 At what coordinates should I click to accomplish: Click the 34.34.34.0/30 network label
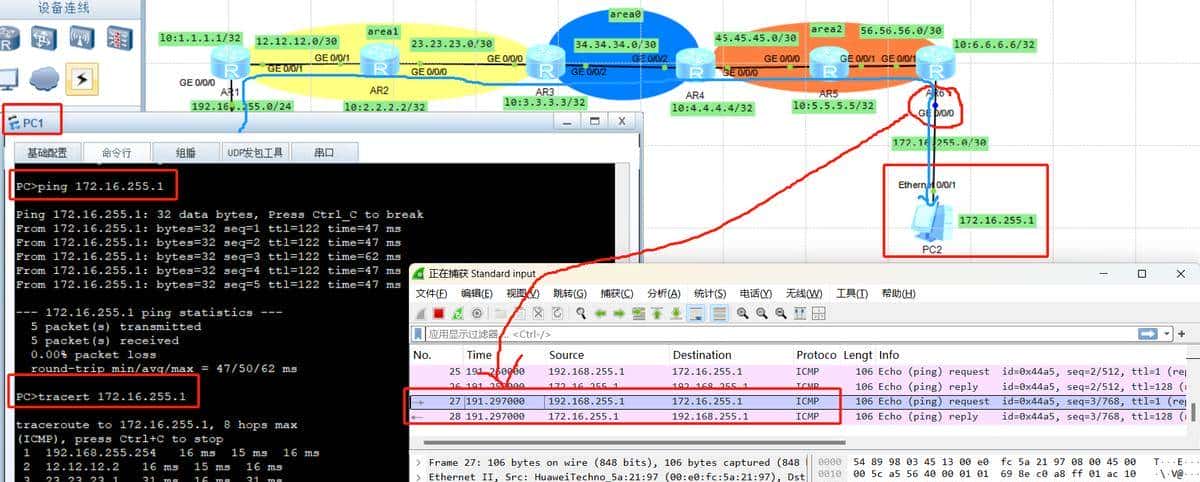tap(616, 45)
